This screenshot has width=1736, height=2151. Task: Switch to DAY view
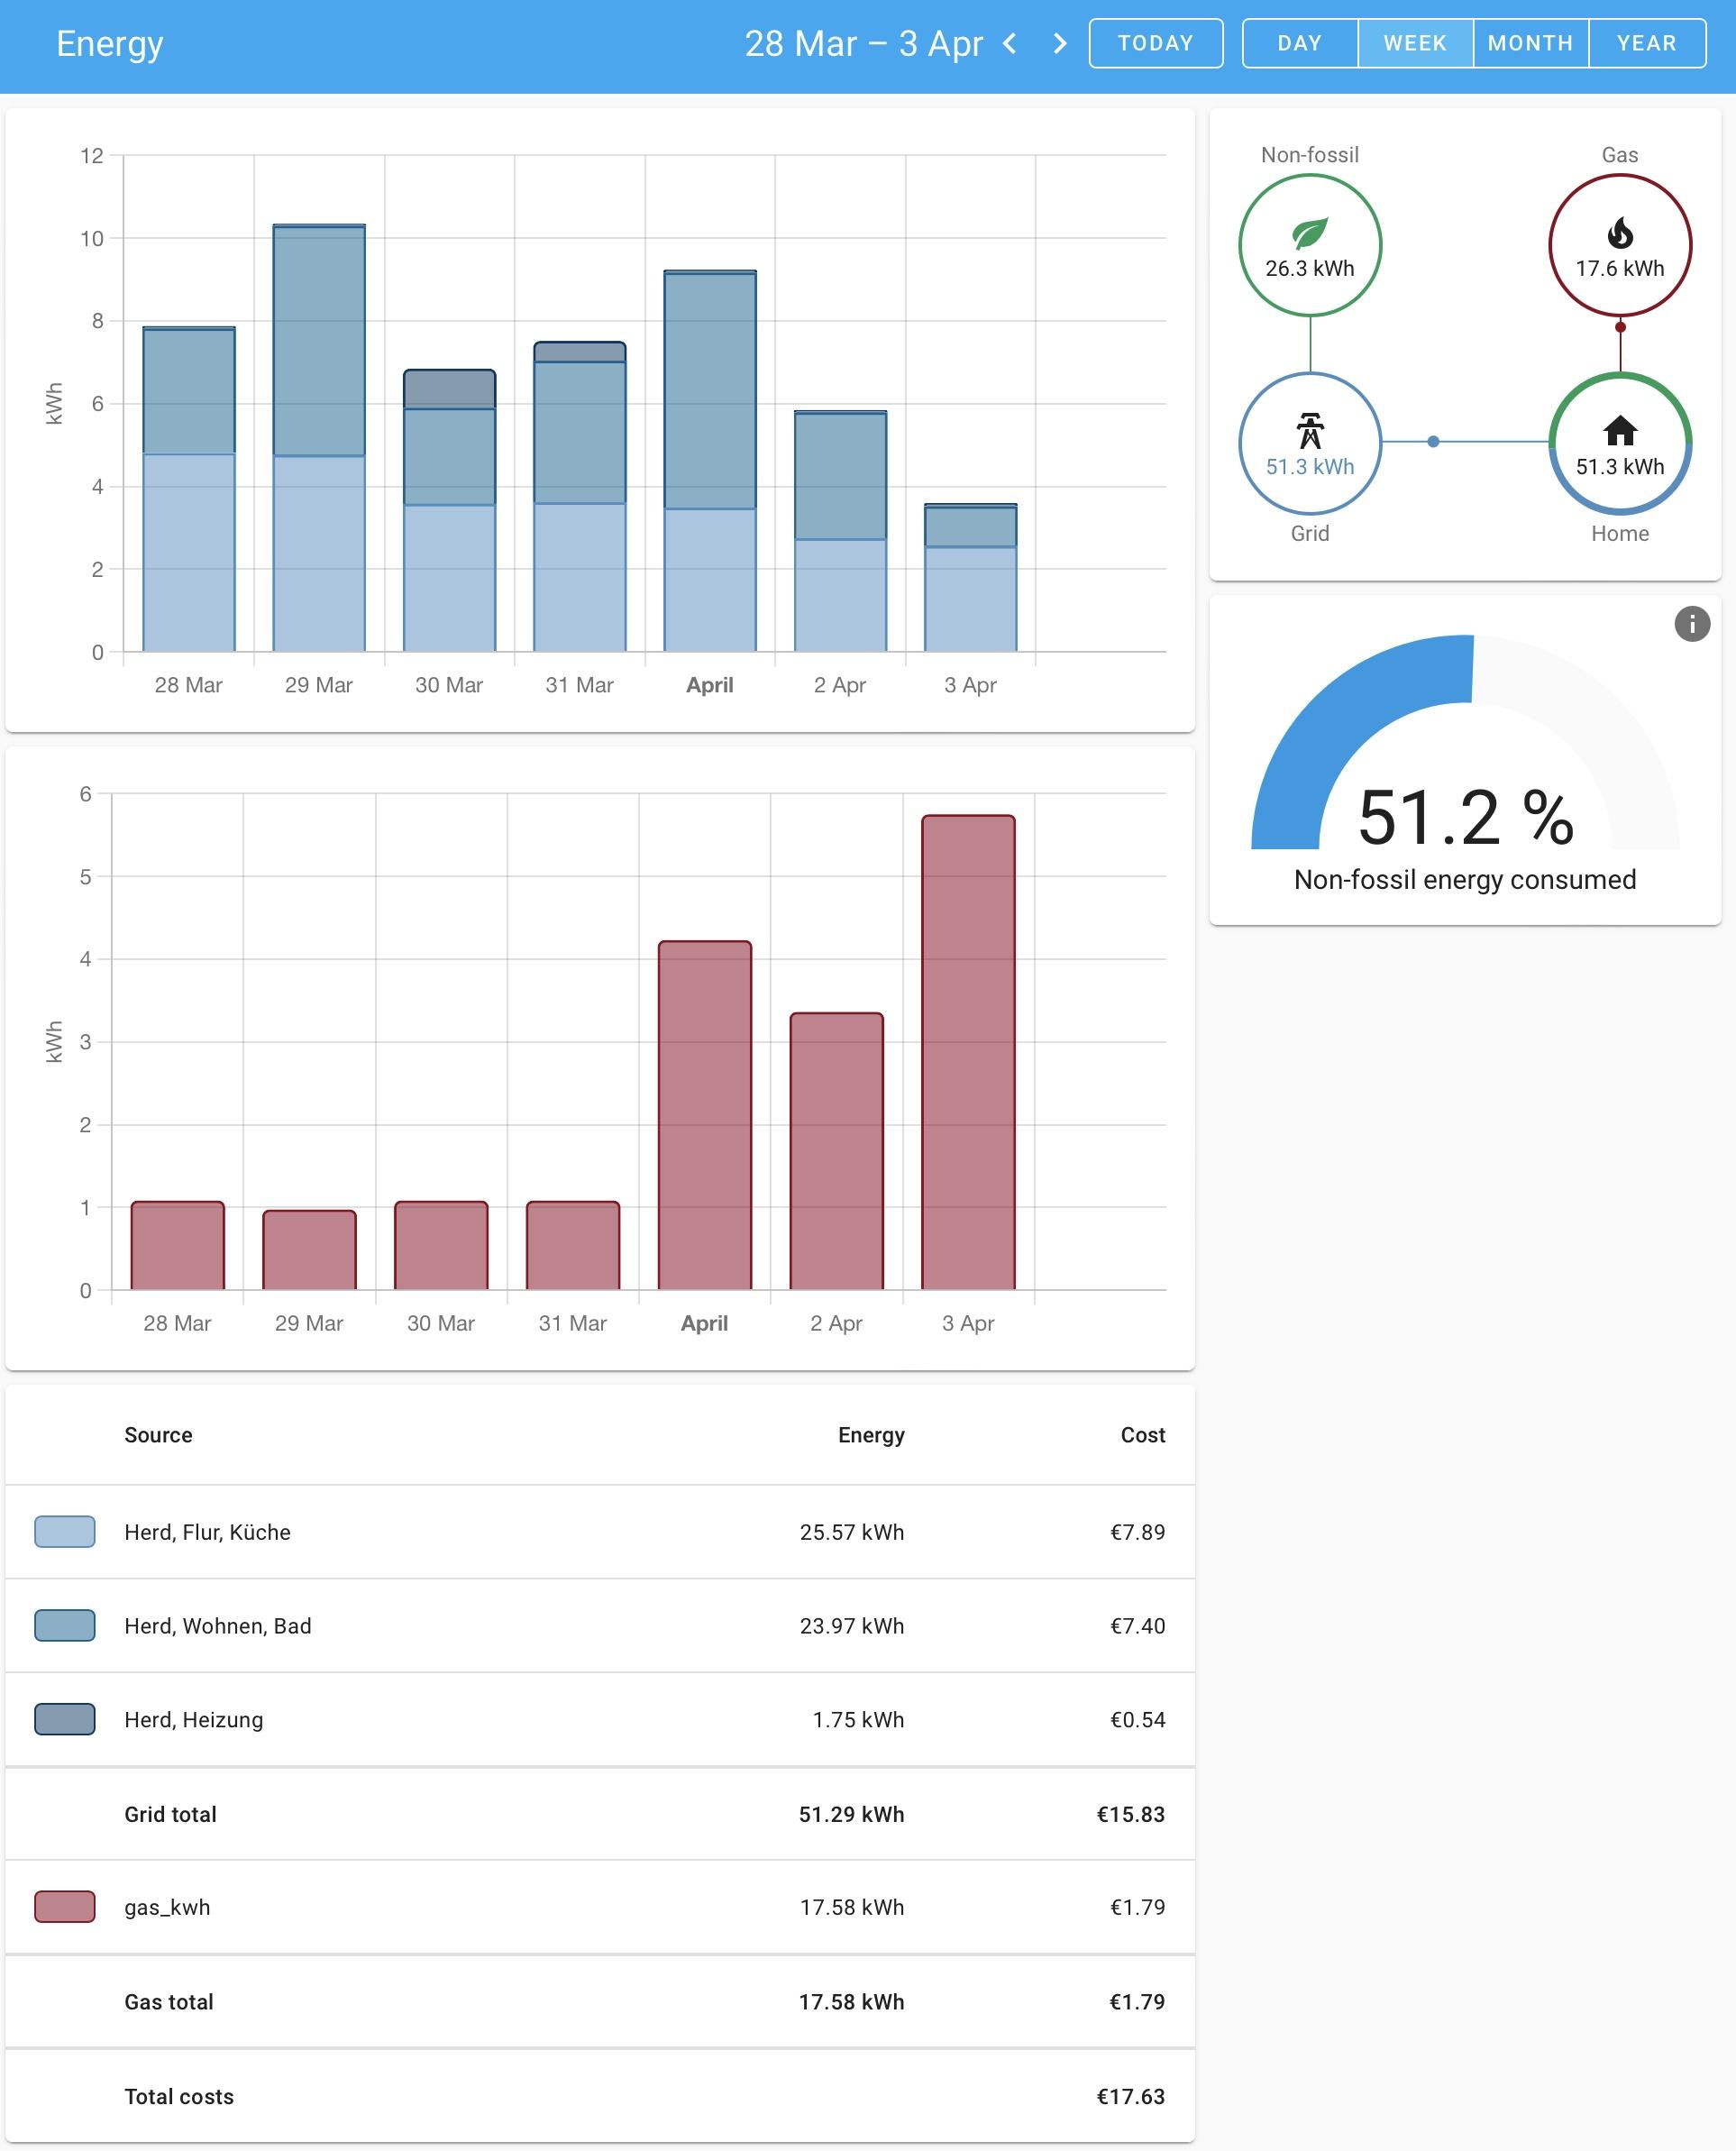(1299, 43)
